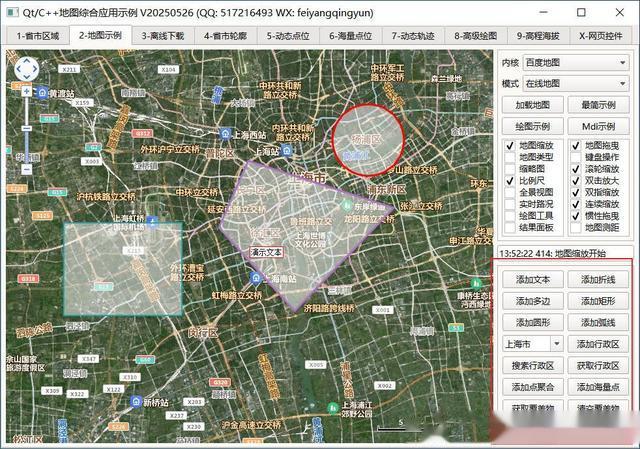Screen dimensions: 640x449
Task: Uncheck the 惯性拖曳 option
Action: [x=576, y=216]
